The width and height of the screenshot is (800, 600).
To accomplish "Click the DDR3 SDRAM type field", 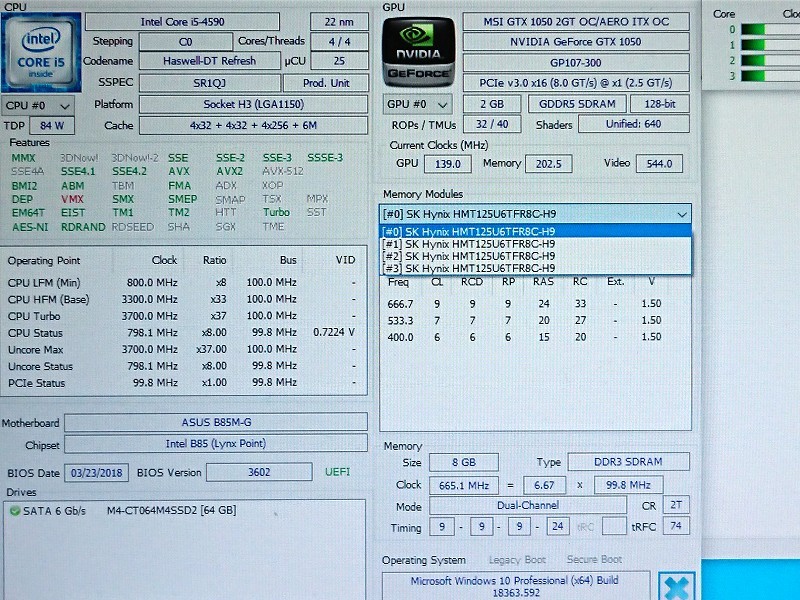I will [x=629, y=462].
